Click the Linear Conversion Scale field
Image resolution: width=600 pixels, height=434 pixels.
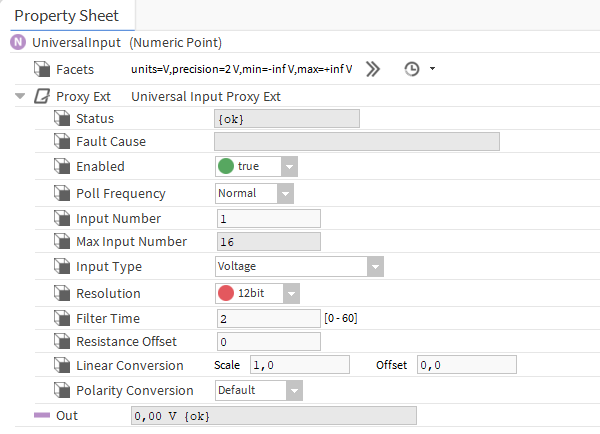[298, 365]
